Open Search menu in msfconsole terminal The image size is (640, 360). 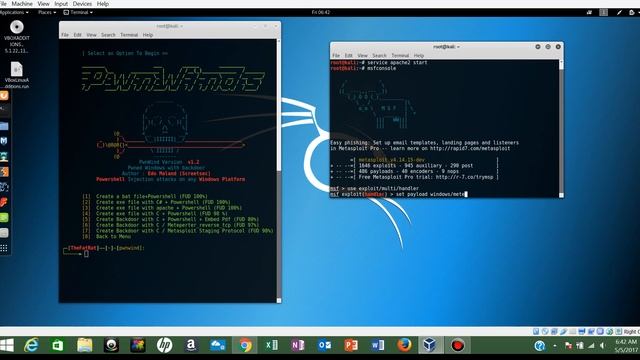point(379,56)
